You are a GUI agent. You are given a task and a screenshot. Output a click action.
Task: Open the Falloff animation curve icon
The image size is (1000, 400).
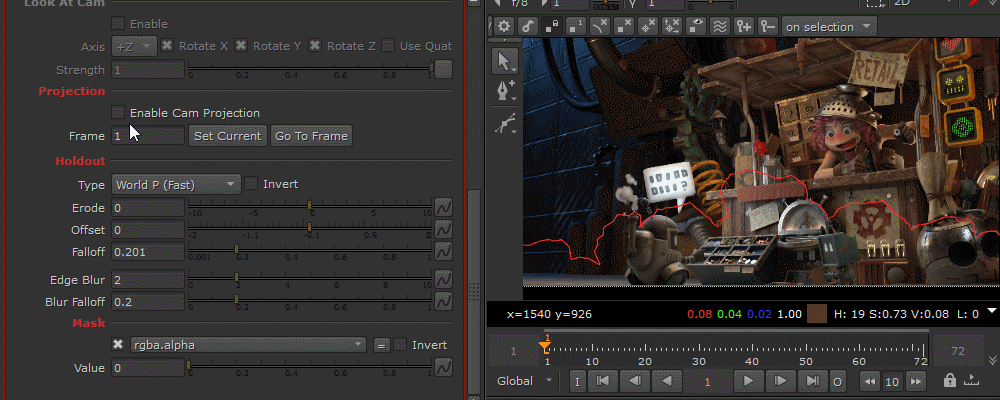point(443,251)
